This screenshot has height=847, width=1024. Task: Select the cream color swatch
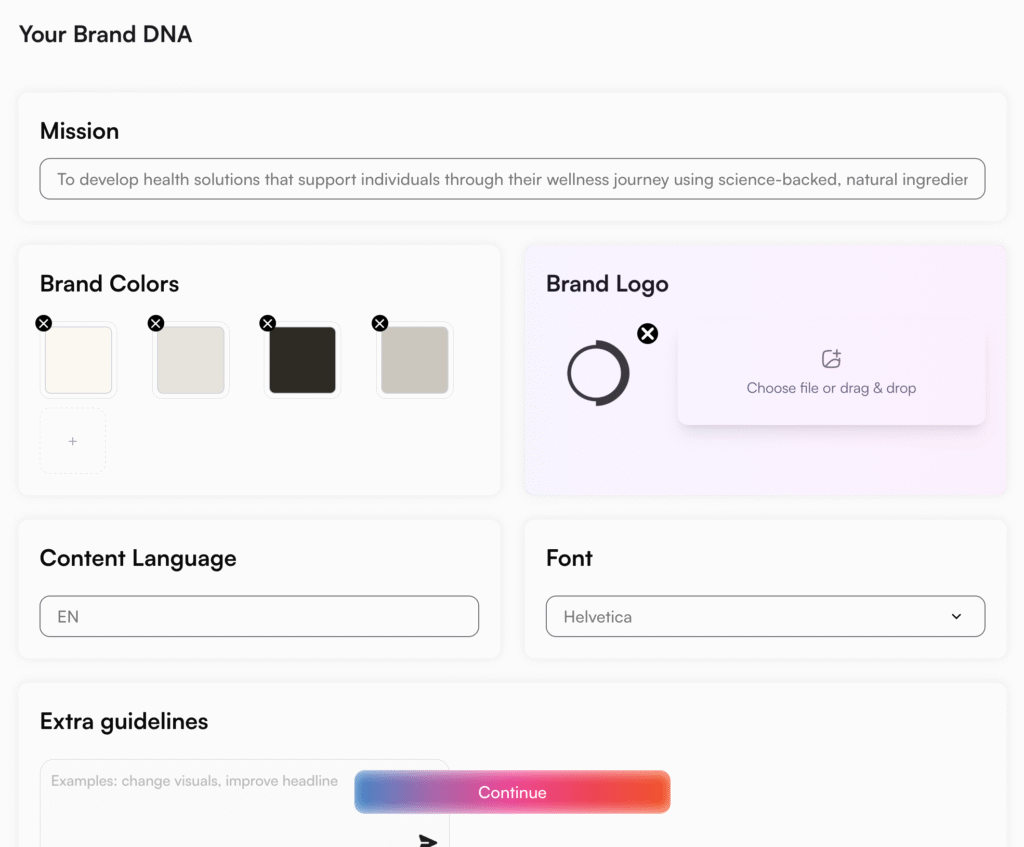[x=78, y=362]
